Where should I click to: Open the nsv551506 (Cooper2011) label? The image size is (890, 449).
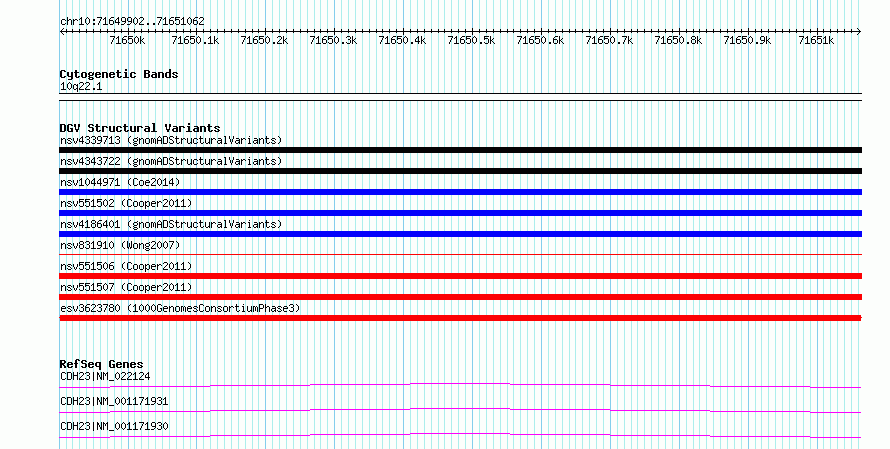pos(126,266)
